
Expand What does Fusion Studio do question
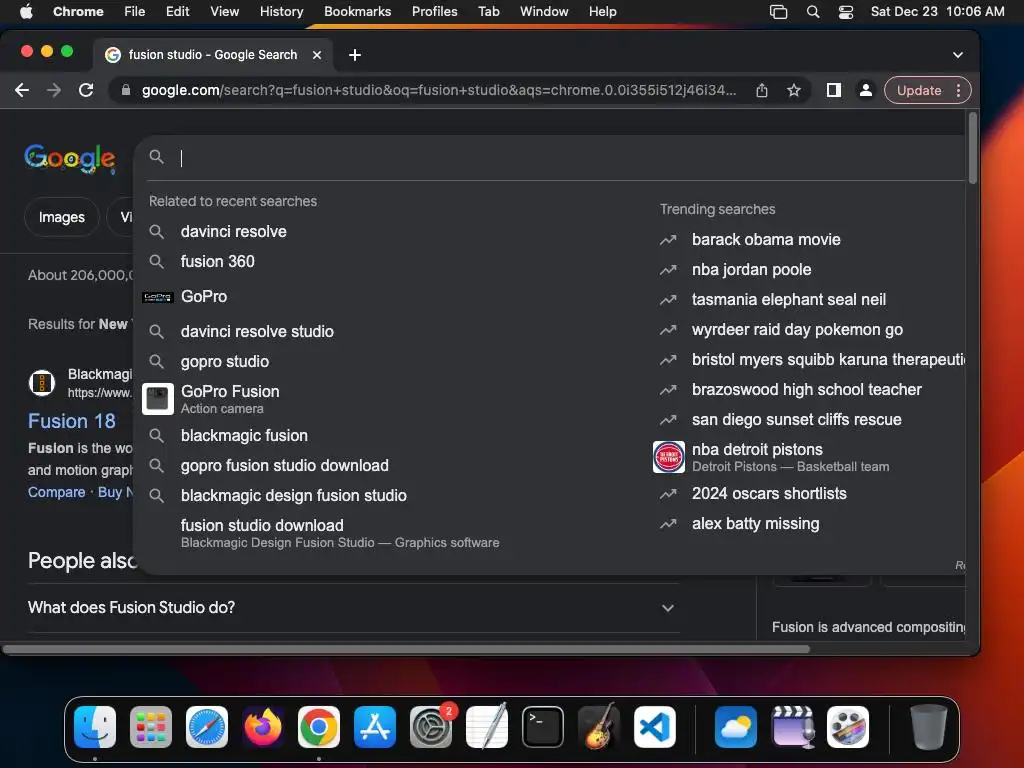(353, 607)
